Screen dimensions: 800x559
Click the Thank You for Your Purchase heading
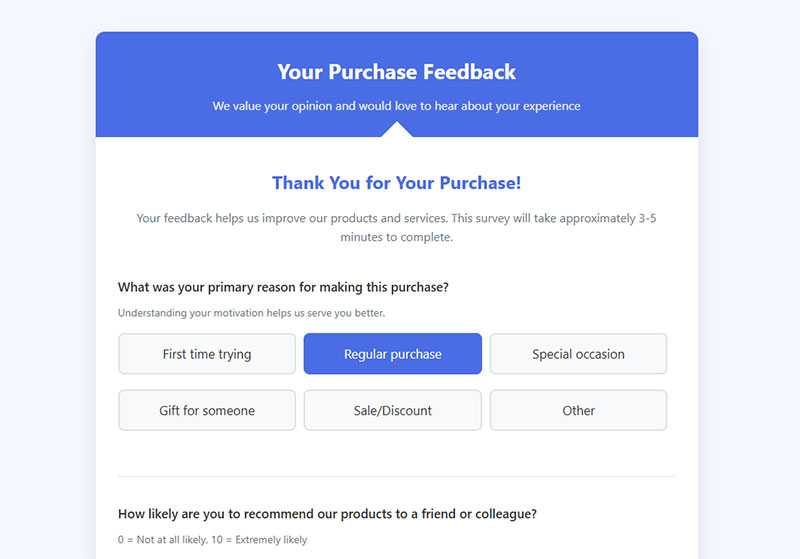click(396, 183)
